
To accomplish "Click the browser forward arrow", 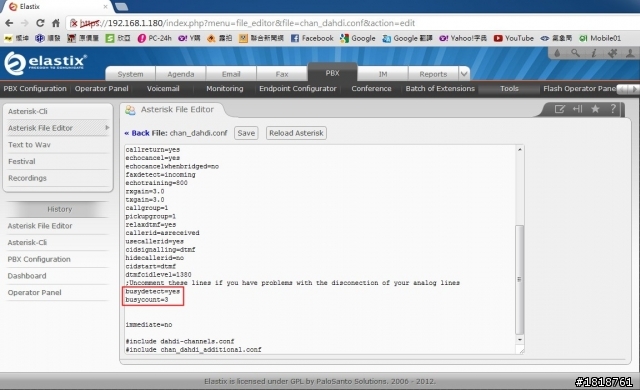I will point(24,23).
